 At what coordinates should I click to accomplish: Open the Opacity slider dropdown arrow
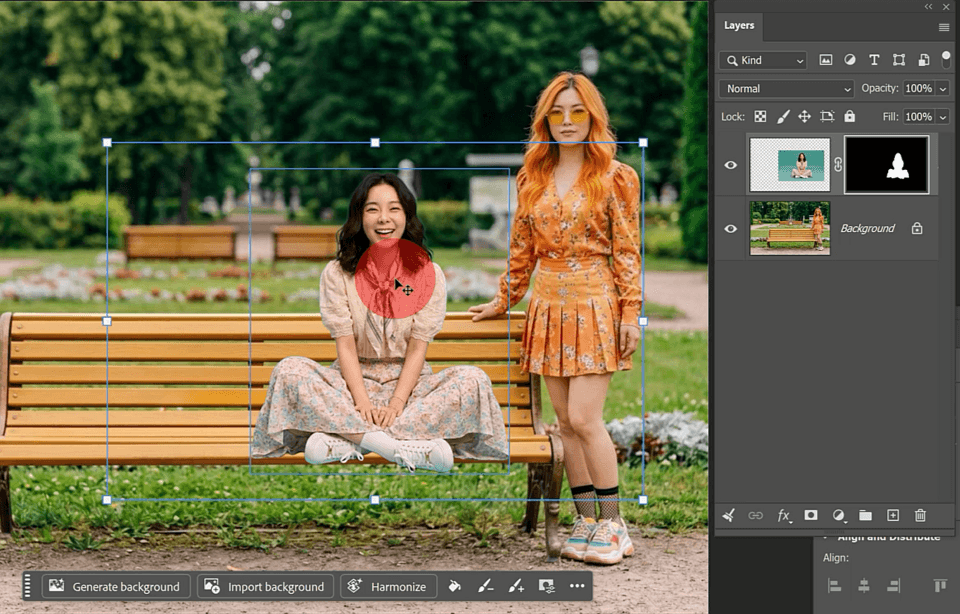[x=943, y=89]
